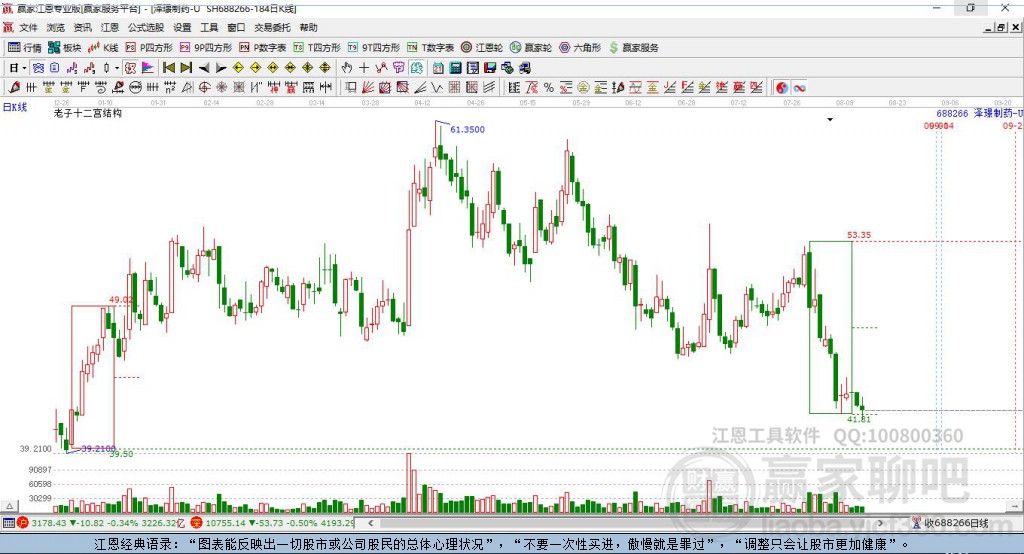This screenshot has width=1024, height=554.
Task: Click 收688266日线 status text
Action: (956, 523)
